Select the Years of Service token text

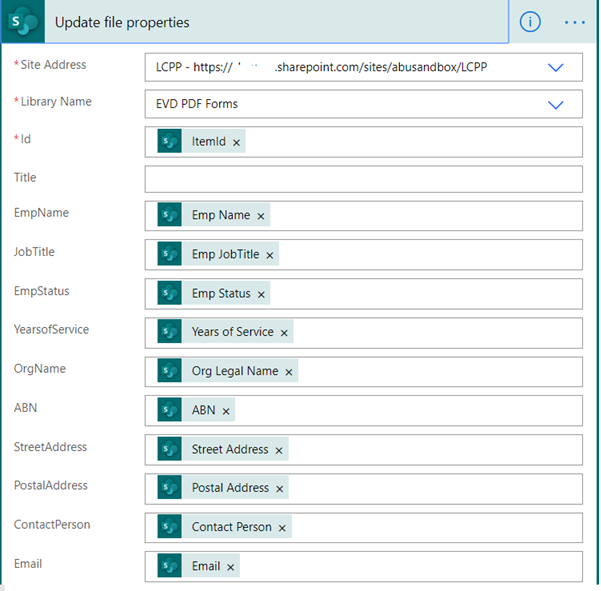click(x=233, y=332)
